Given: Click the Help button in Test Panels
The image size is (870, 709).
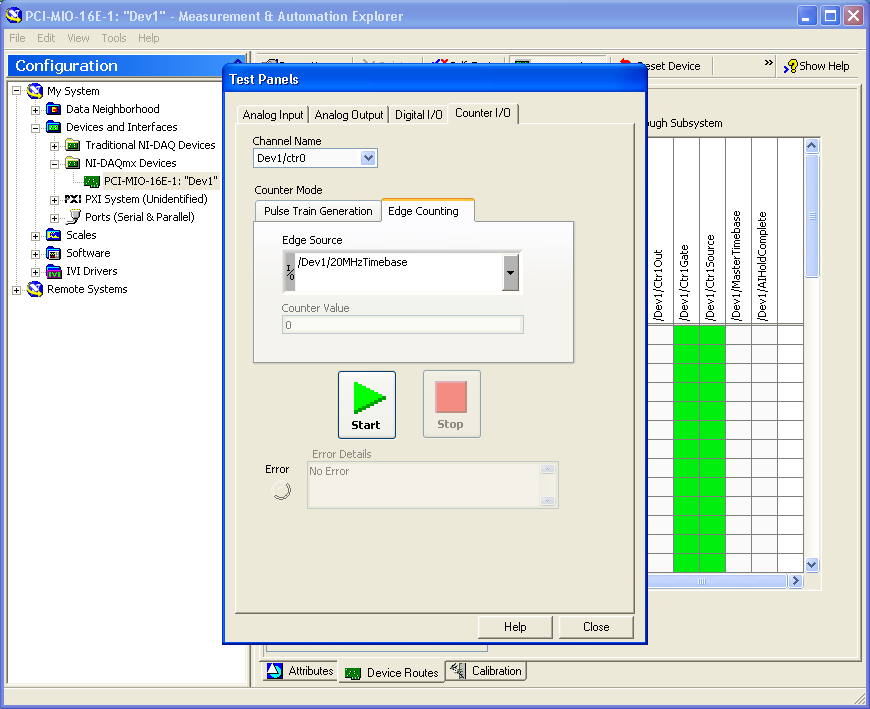Looking at the screenshot, I should [515, 627].
